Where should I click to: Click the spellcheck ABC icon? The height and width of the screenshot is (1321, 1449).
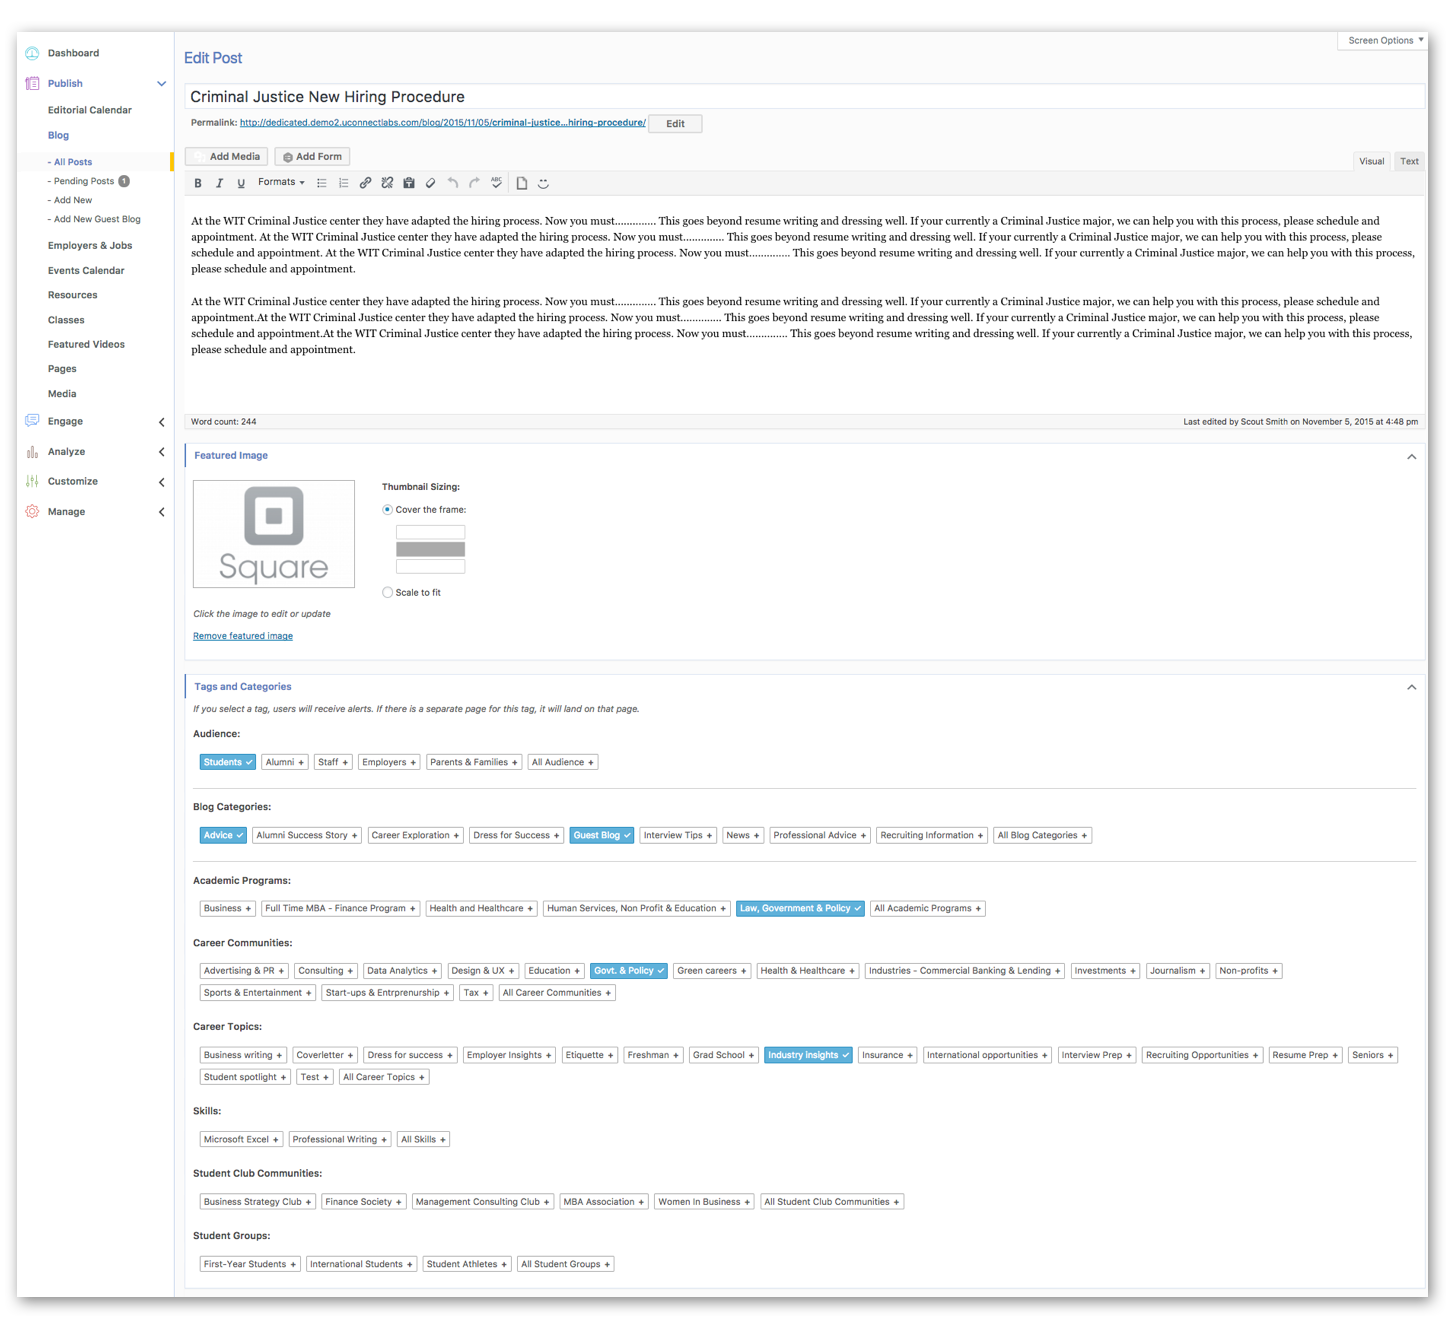pos(496,183)
